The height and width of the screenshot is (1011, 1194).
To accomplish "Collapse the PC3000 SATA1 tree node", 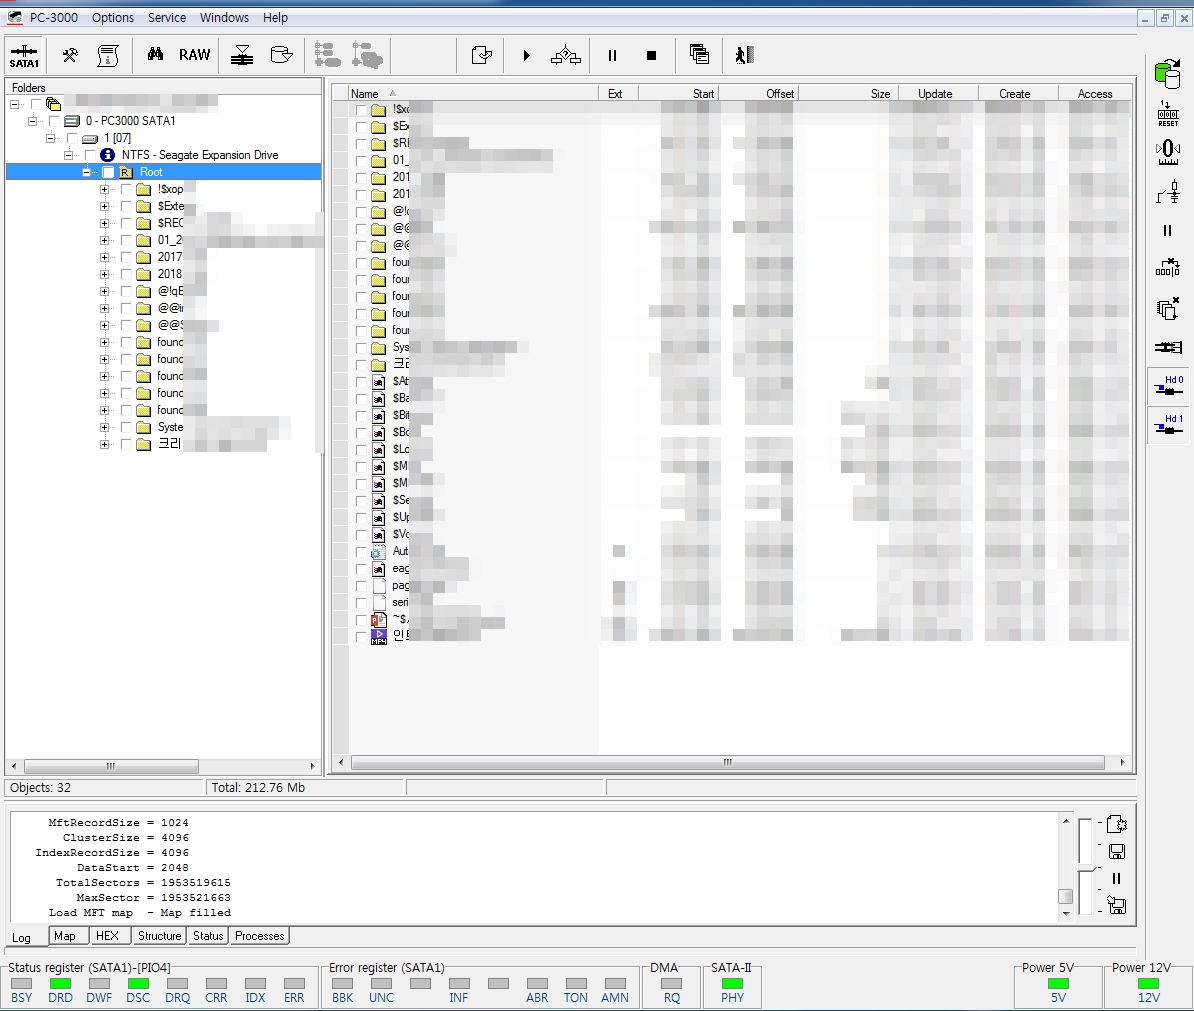I will click(33, 121).
